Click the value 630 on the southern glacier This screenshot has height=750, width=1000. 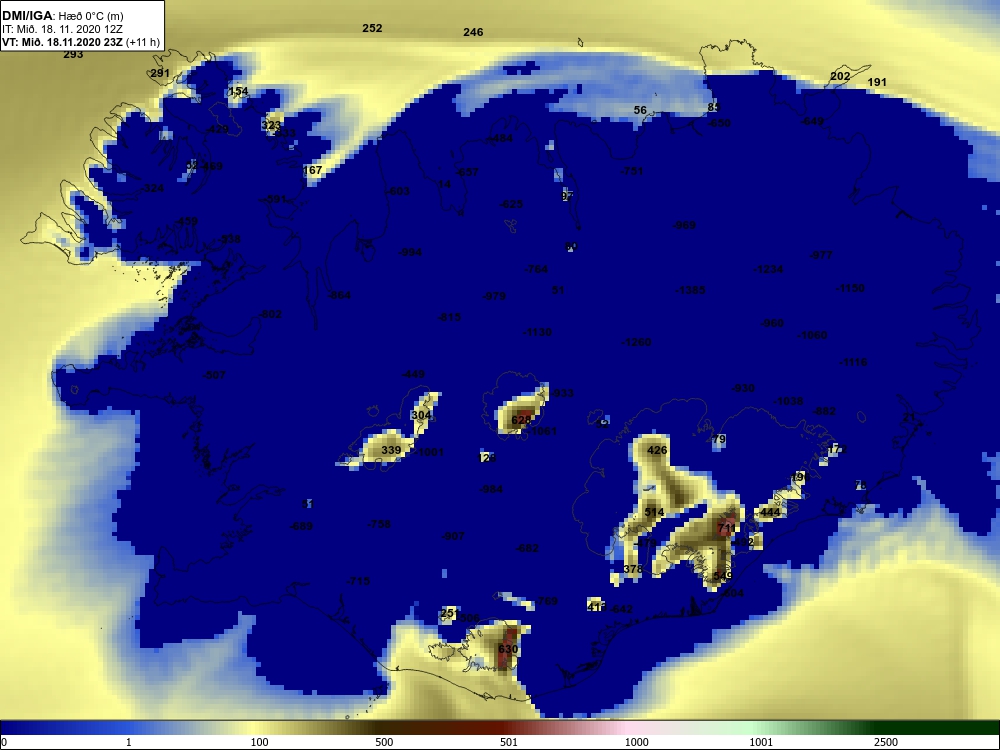click(508, 649)
